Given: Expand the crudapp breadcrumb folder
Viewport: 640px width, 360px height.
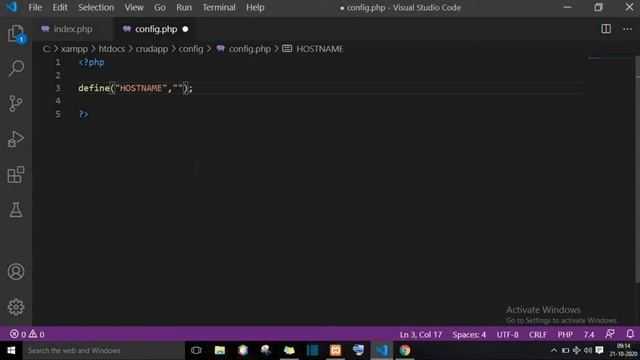Looking at the screenshot, I should (x=152, y=49).
